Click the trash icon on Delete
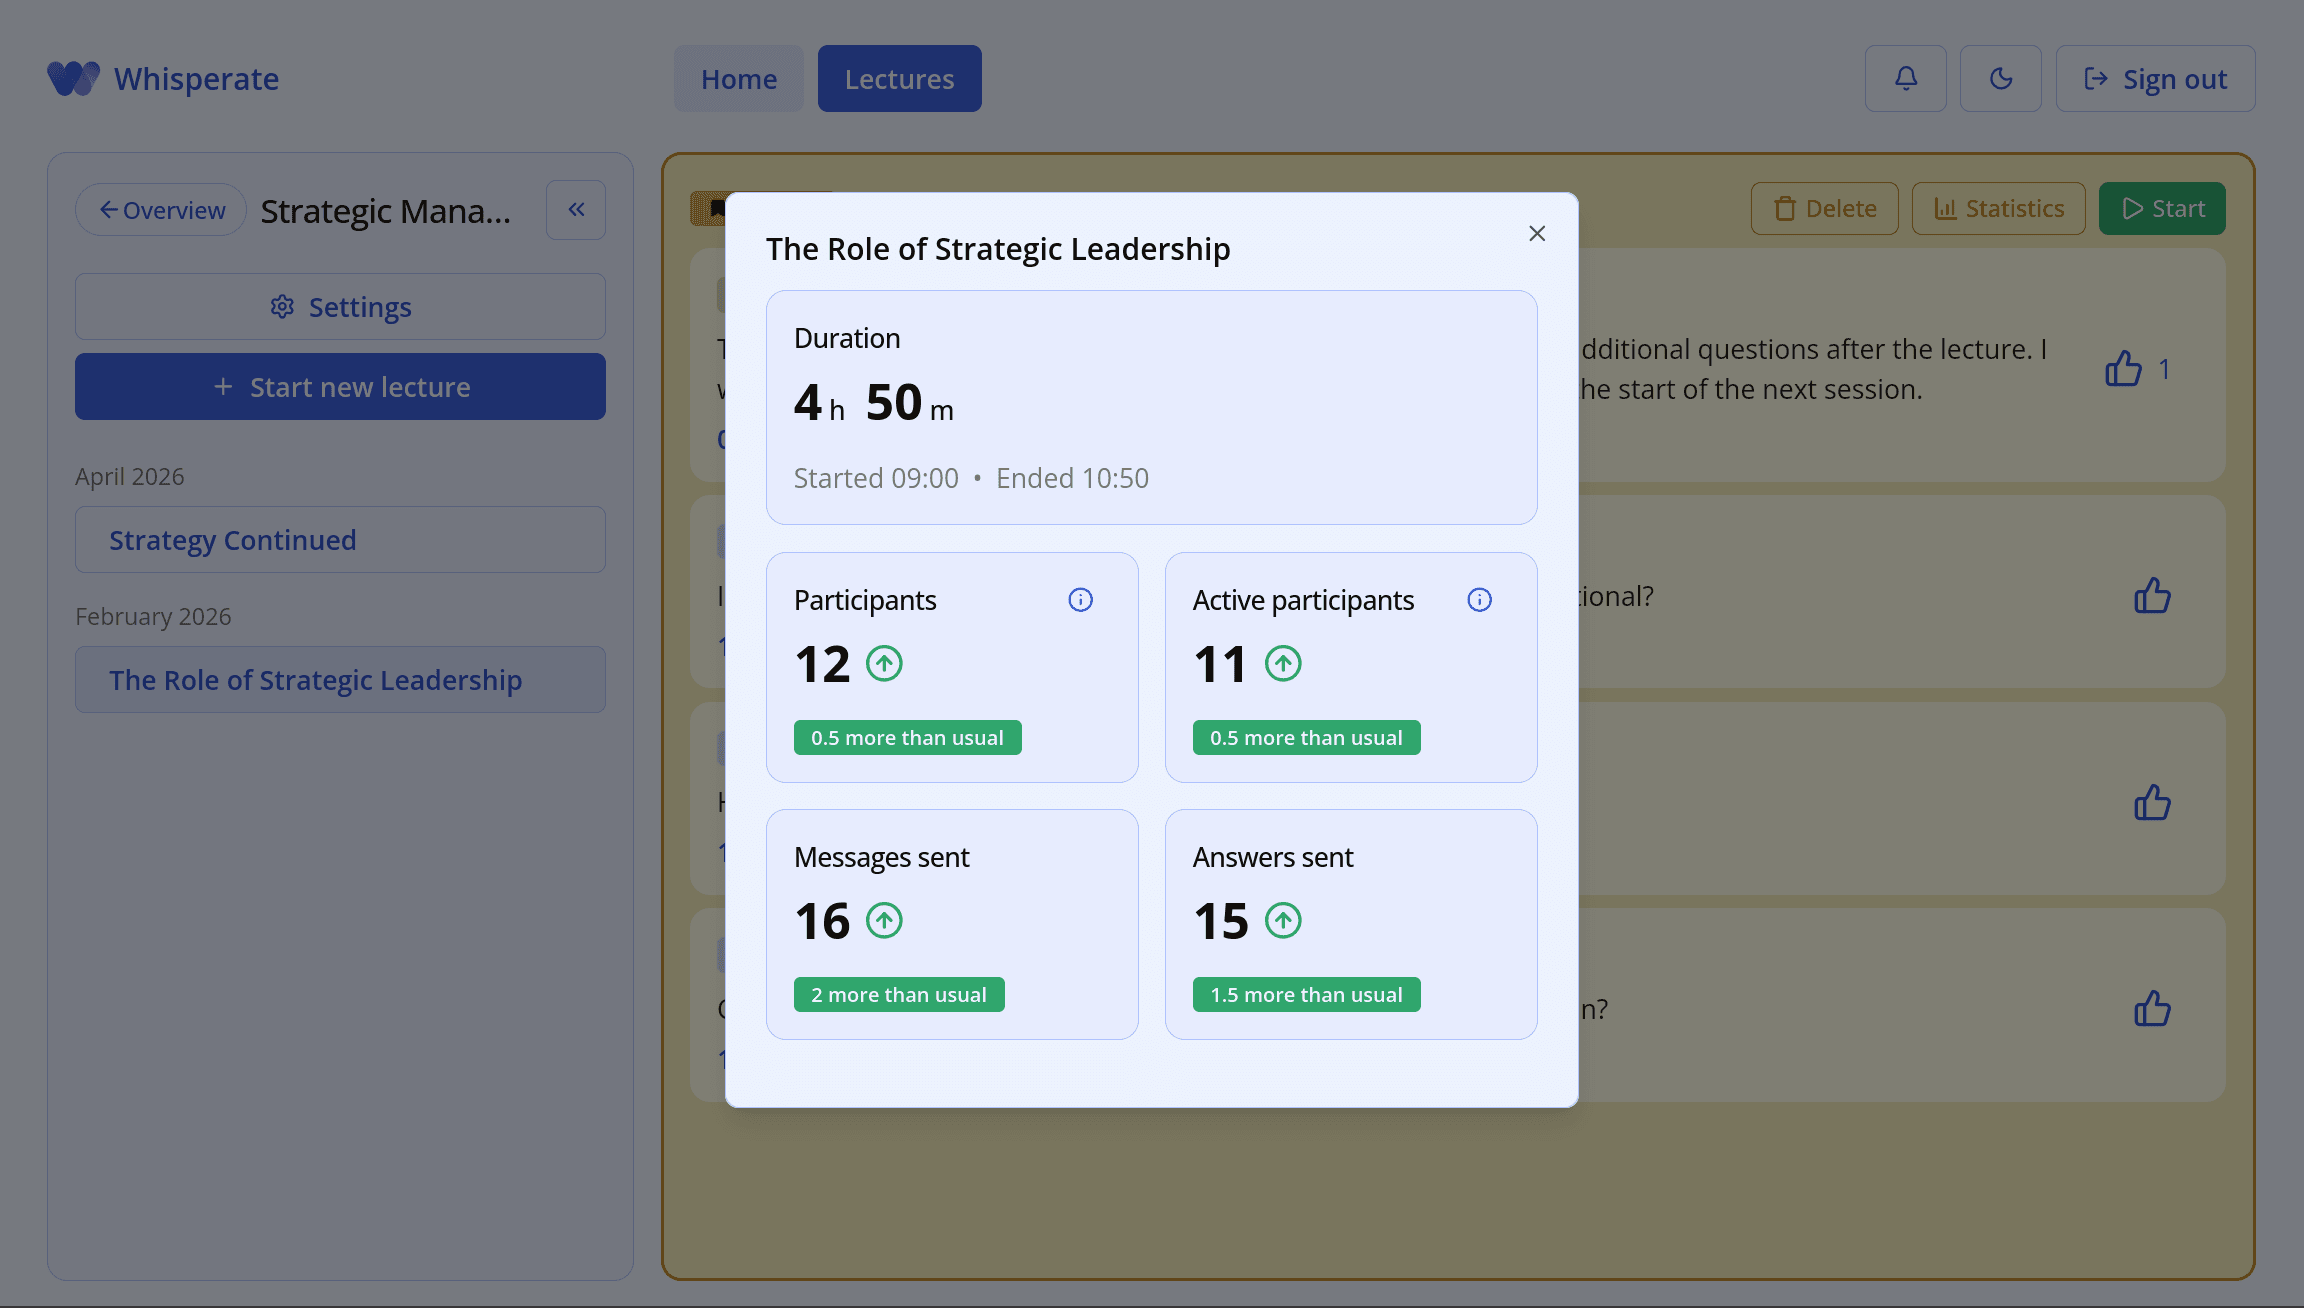Image resolution: width=2304 pixels, height=1308 pixels. click(1784, 208)
